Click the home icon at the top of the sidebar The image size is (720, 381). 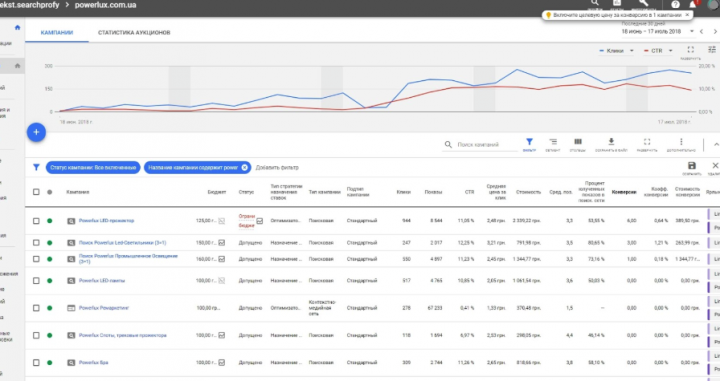click(17, 28)
